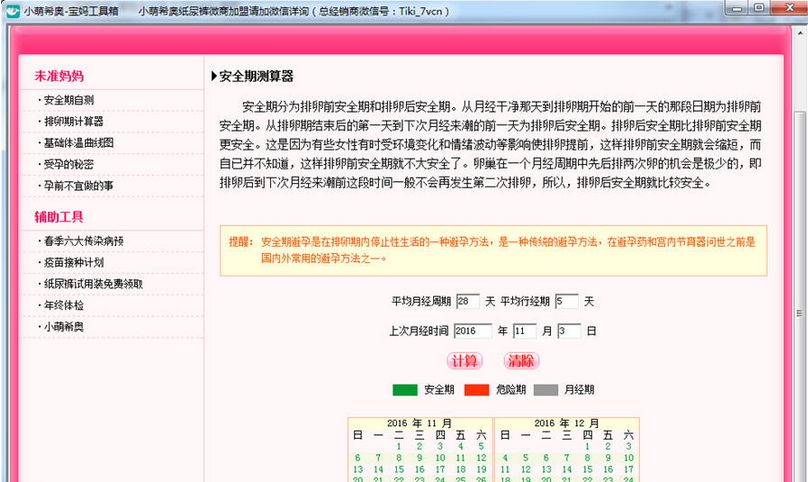Open the 基础体温曲线图 sidebar item
The image size is (808, 482).
78,143
